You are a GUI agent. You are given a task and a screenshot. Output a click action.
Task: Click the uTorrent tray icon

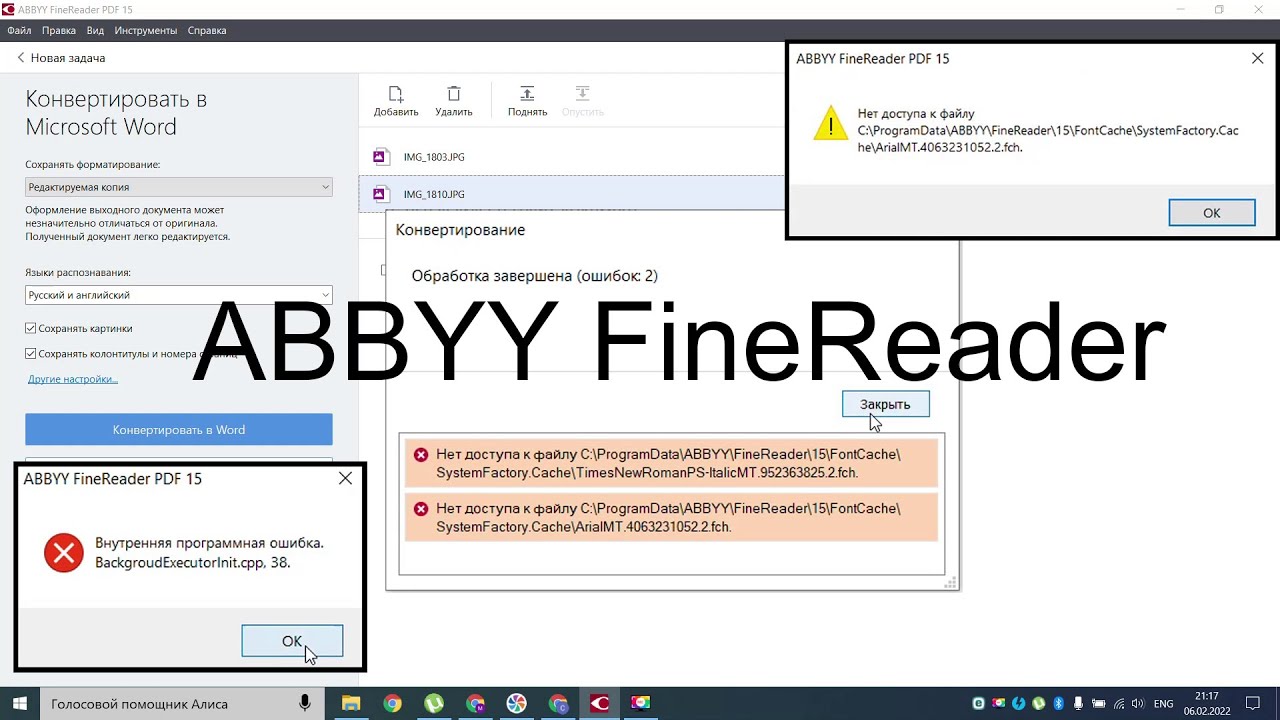tap(1039, 704)
